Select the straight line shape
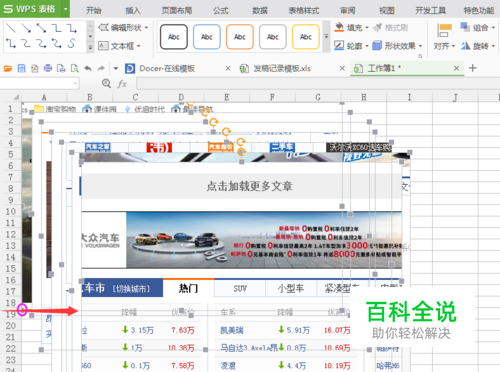Screen dimensions: 500x372 coord(11,28)
